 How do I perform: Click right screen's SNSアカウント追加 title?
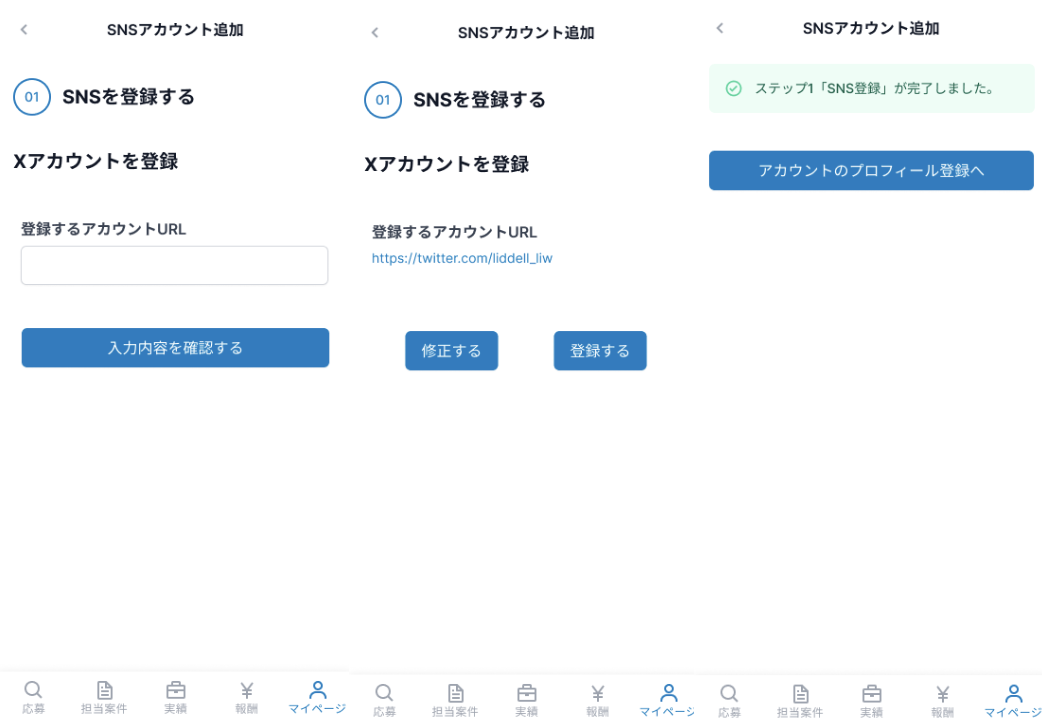point(871,29)
